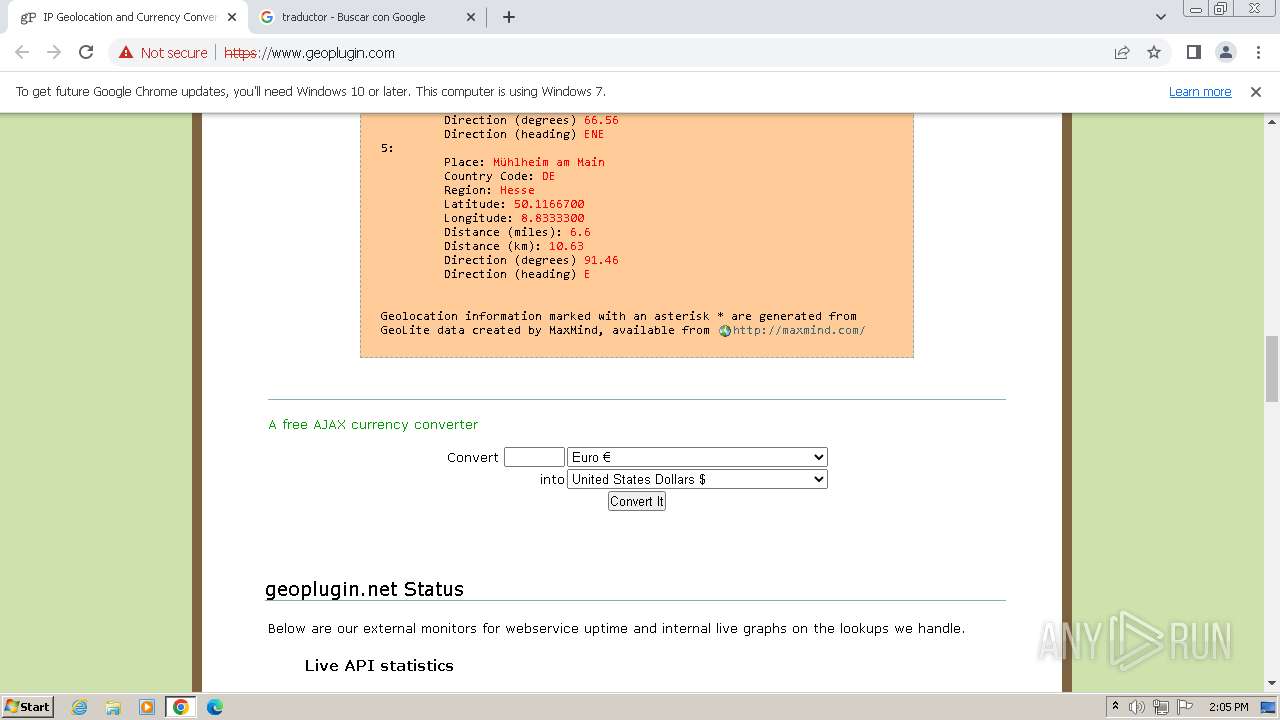Viewport: 1280px width, 720px height.
Task: Expand the United States Dollars dropdown
Action: point(697,479)
